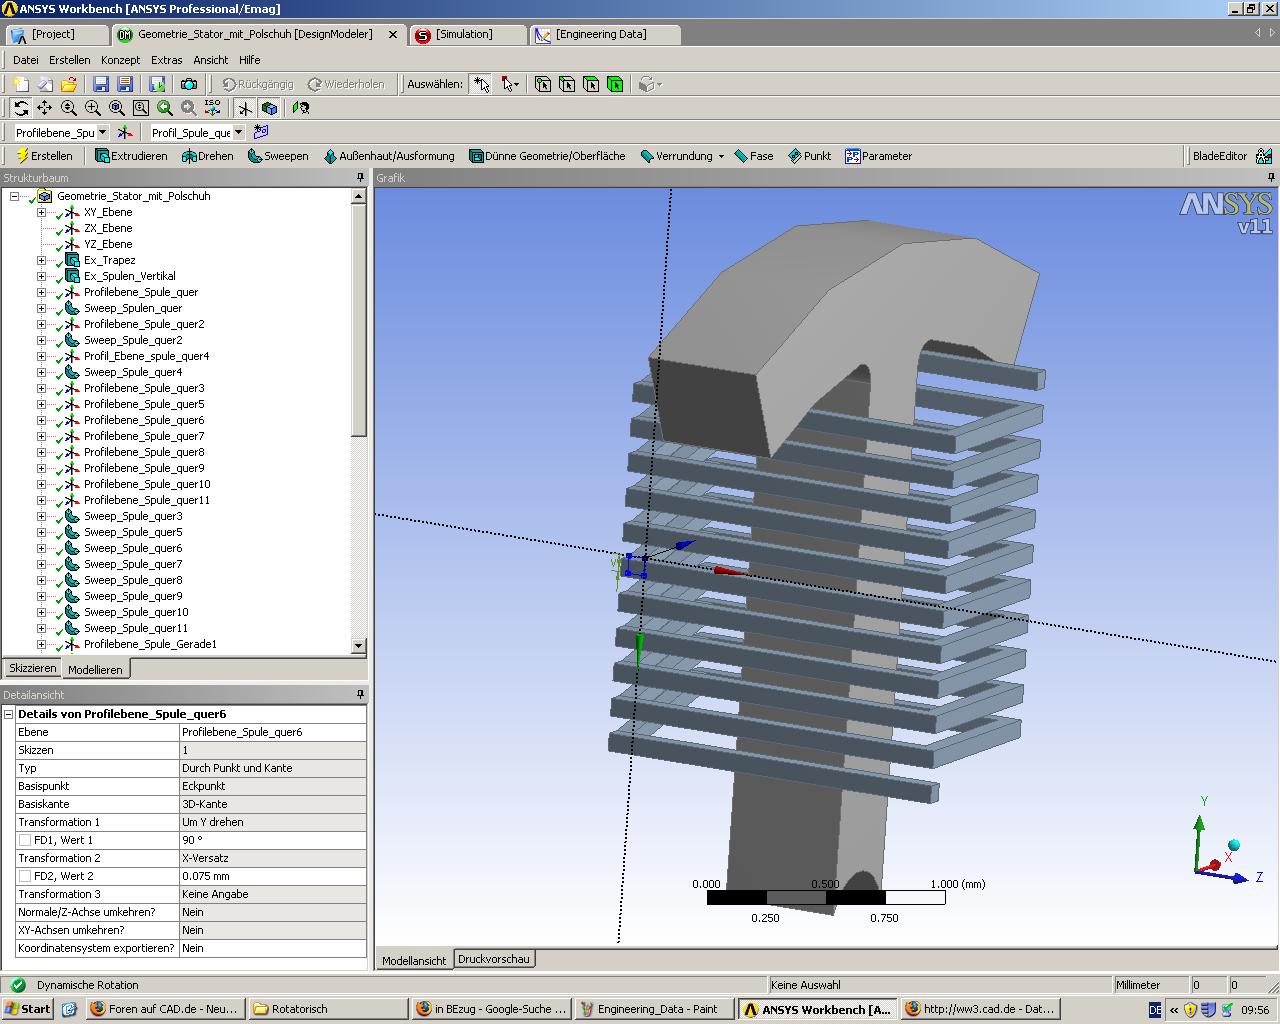
Task: Collapse the Details von Profilebene_Spule_quer6 section
Action: [x=8, y=714]
